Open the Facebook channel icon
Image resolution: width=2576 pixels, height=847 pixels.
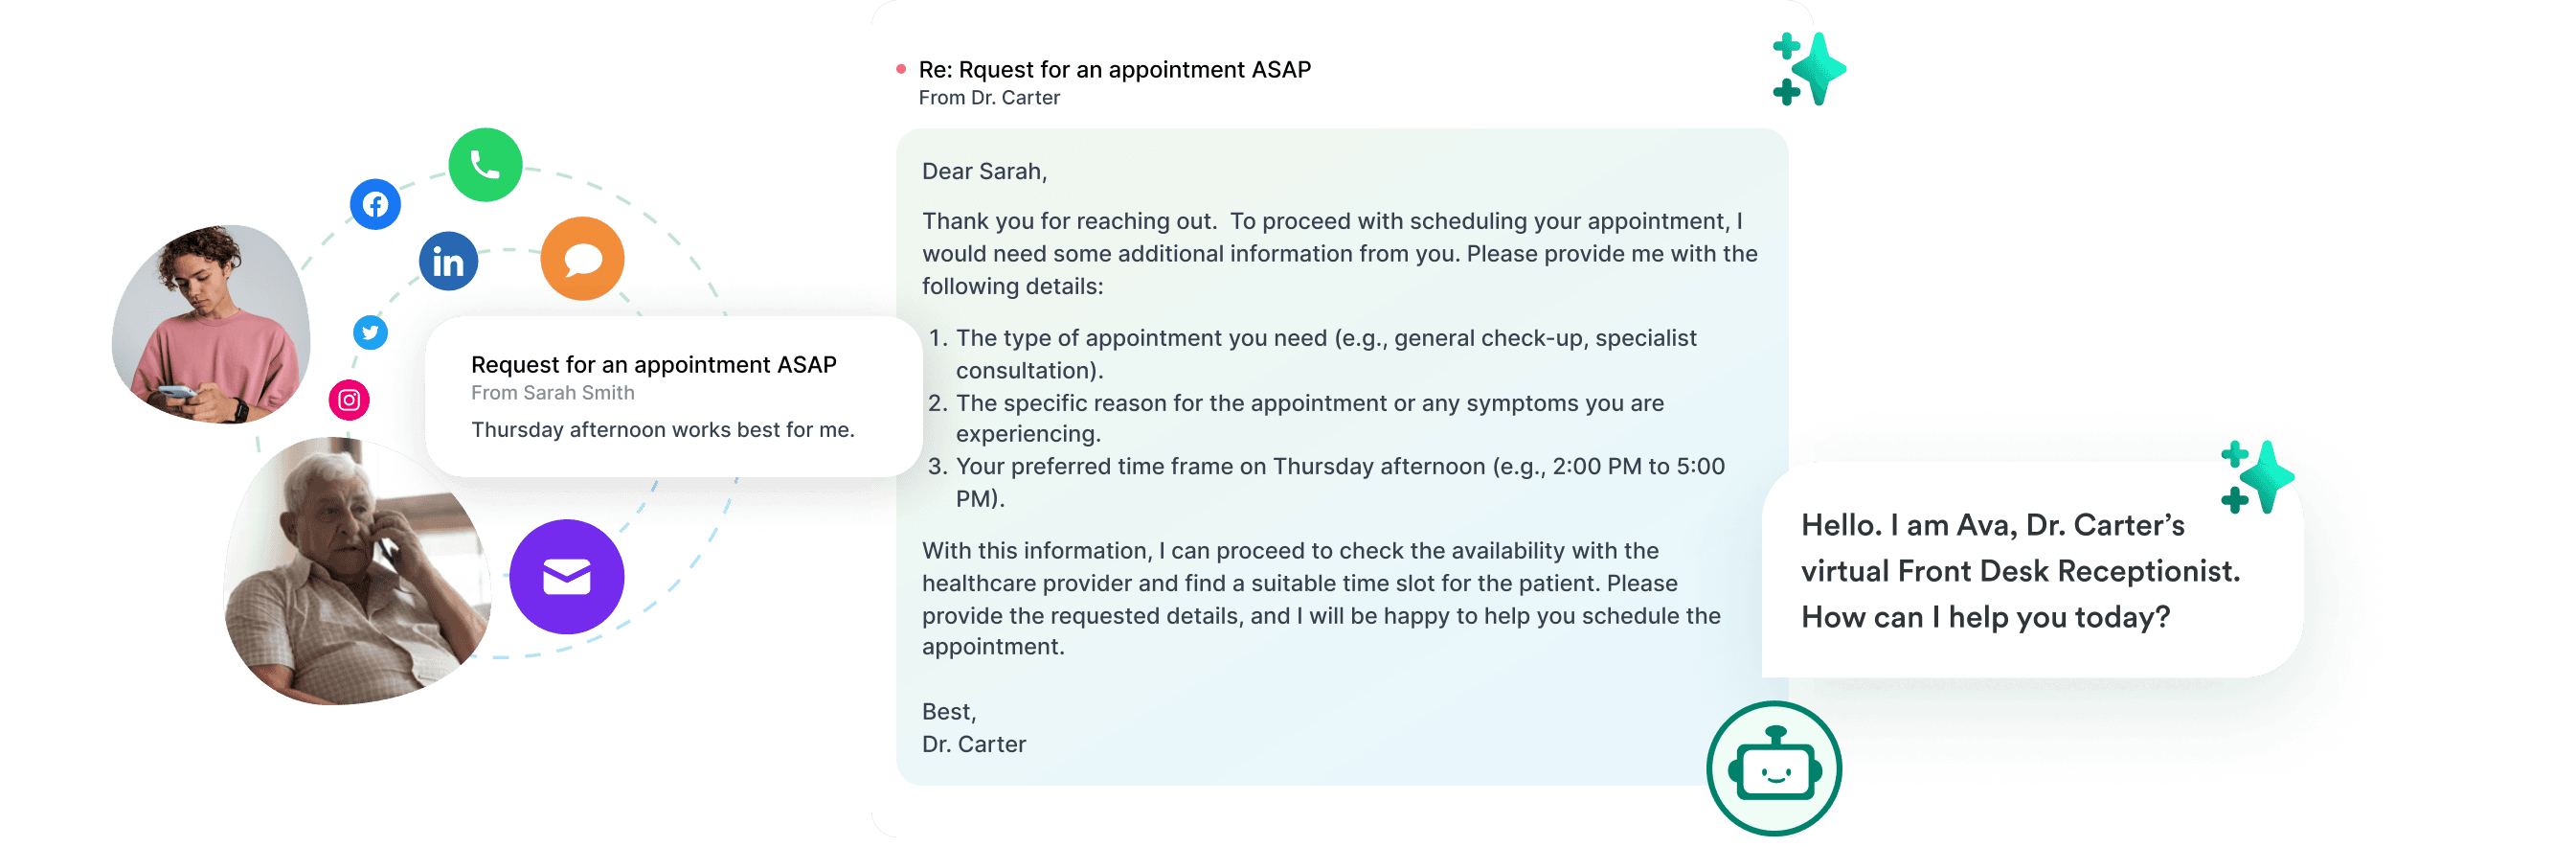[375, 205]
